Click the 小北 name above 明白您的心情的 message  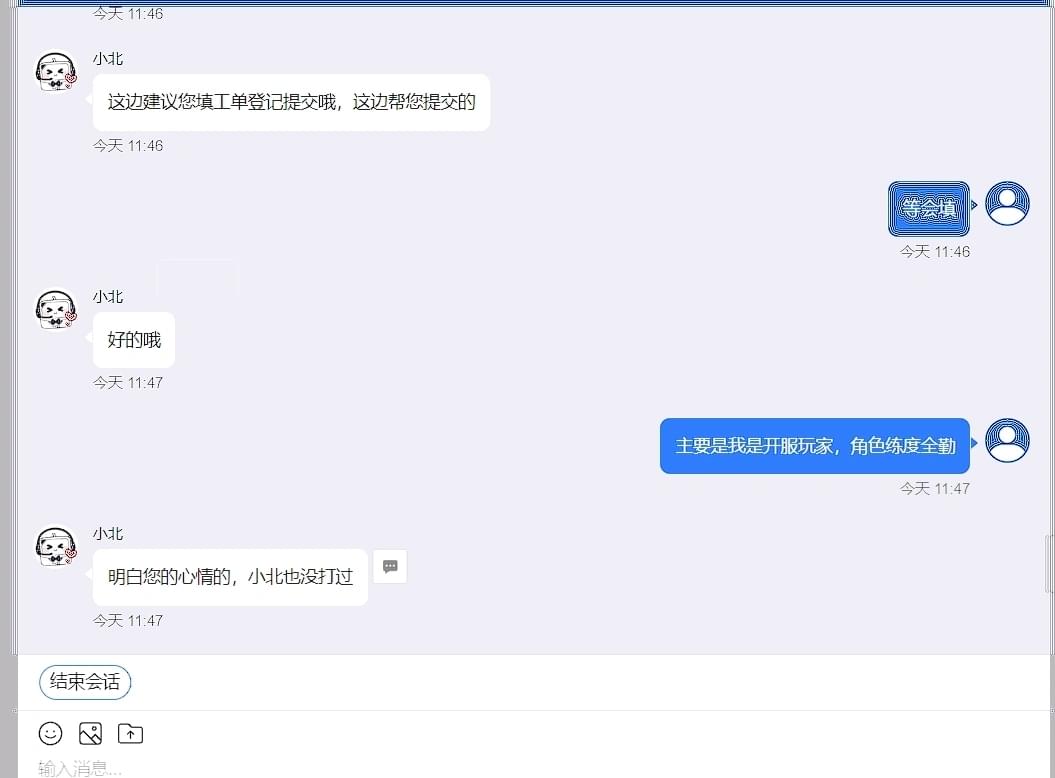coord(108,534)
